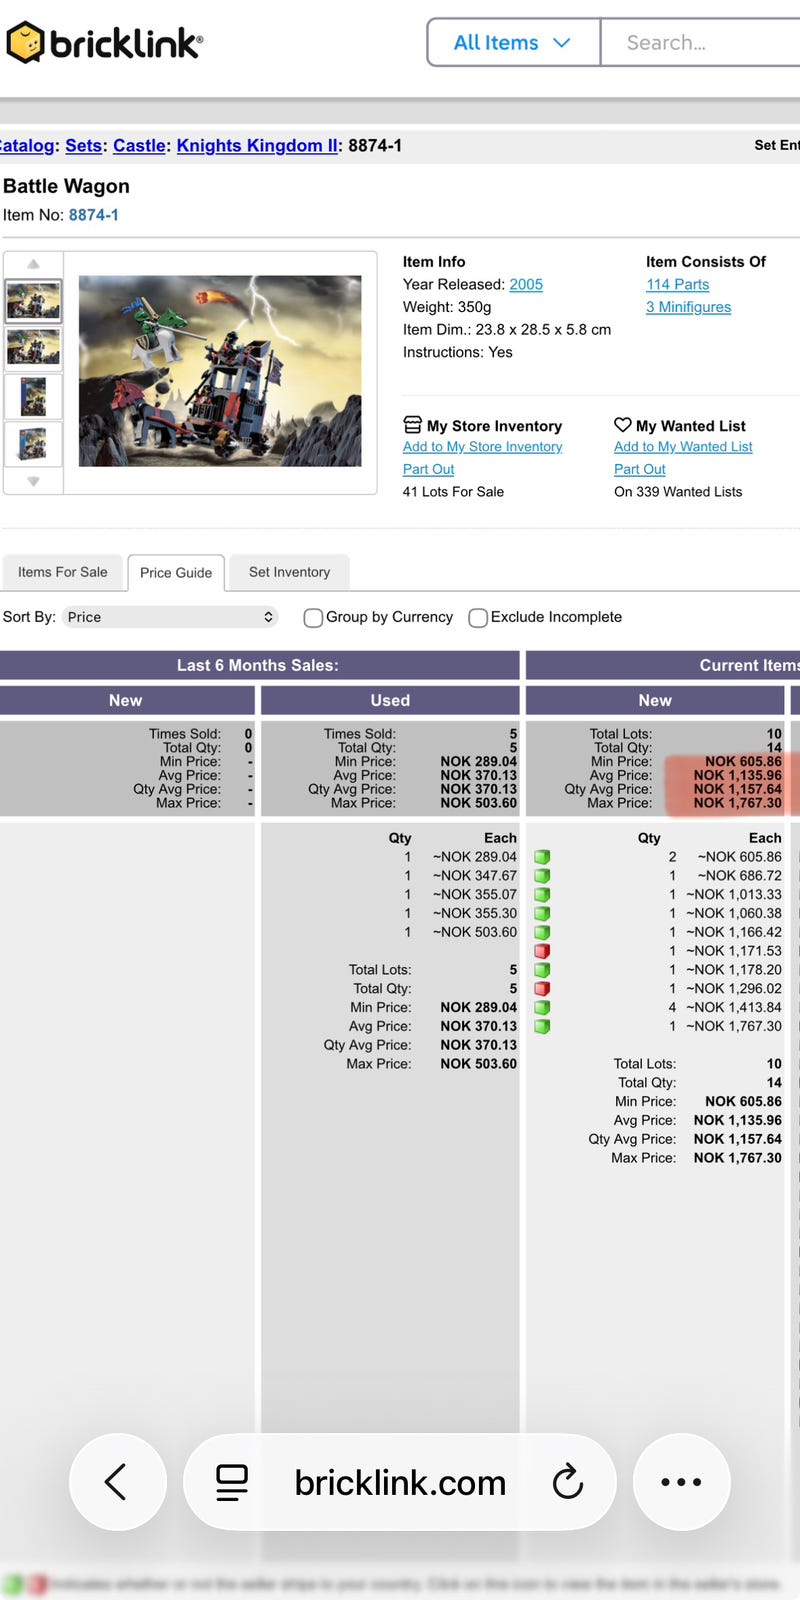Image resolution: width=800 pixels, height=1600 pixels.
Task: Click the used sale price ~NOK 503.60
Action: (475, 932)
